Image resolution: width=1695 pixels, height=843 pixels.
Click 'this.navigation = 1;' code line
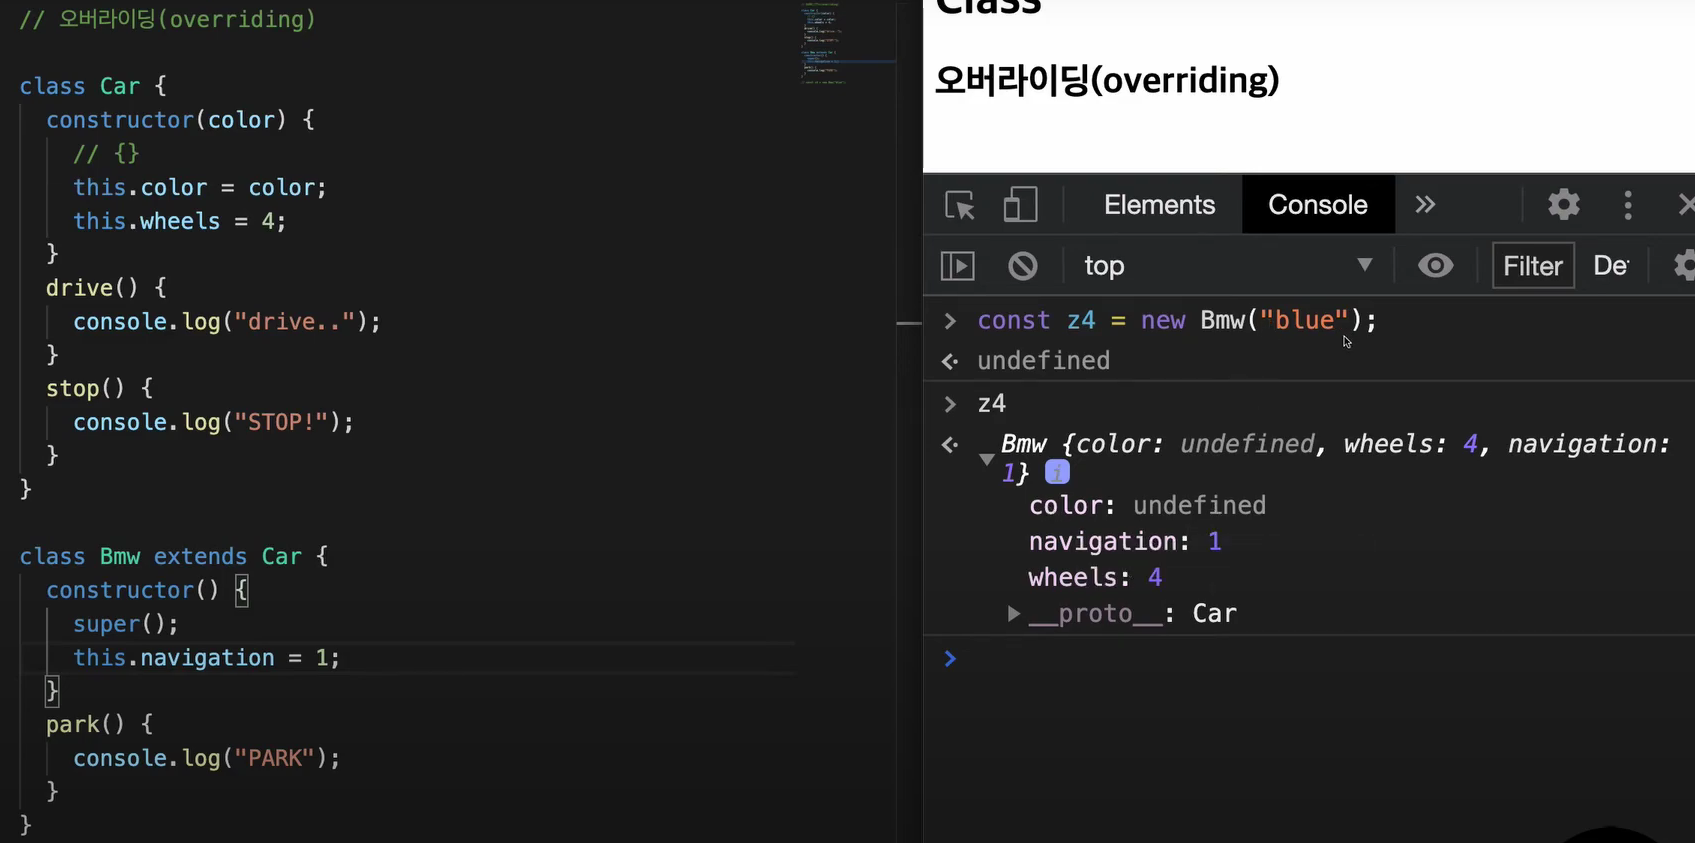tap(206, 658)
